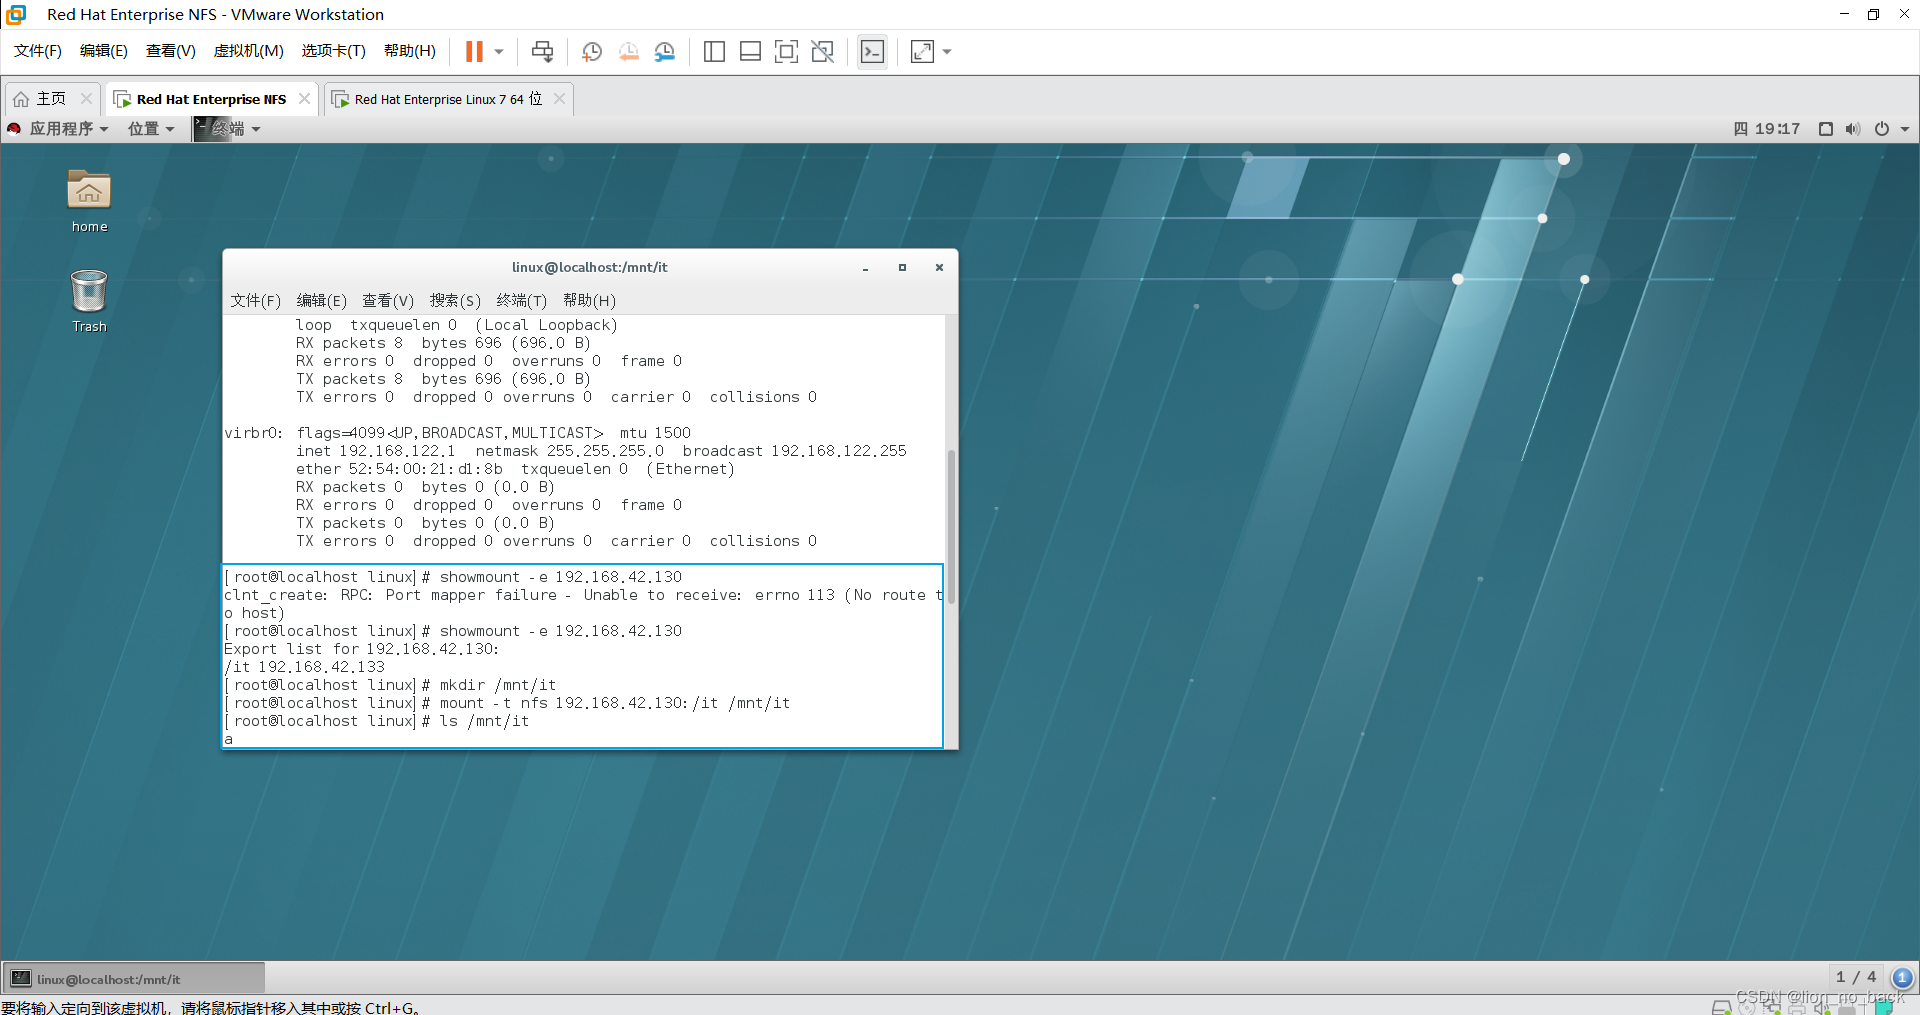
Task: Show or hide the library sidebar
Action: point(714,52)
